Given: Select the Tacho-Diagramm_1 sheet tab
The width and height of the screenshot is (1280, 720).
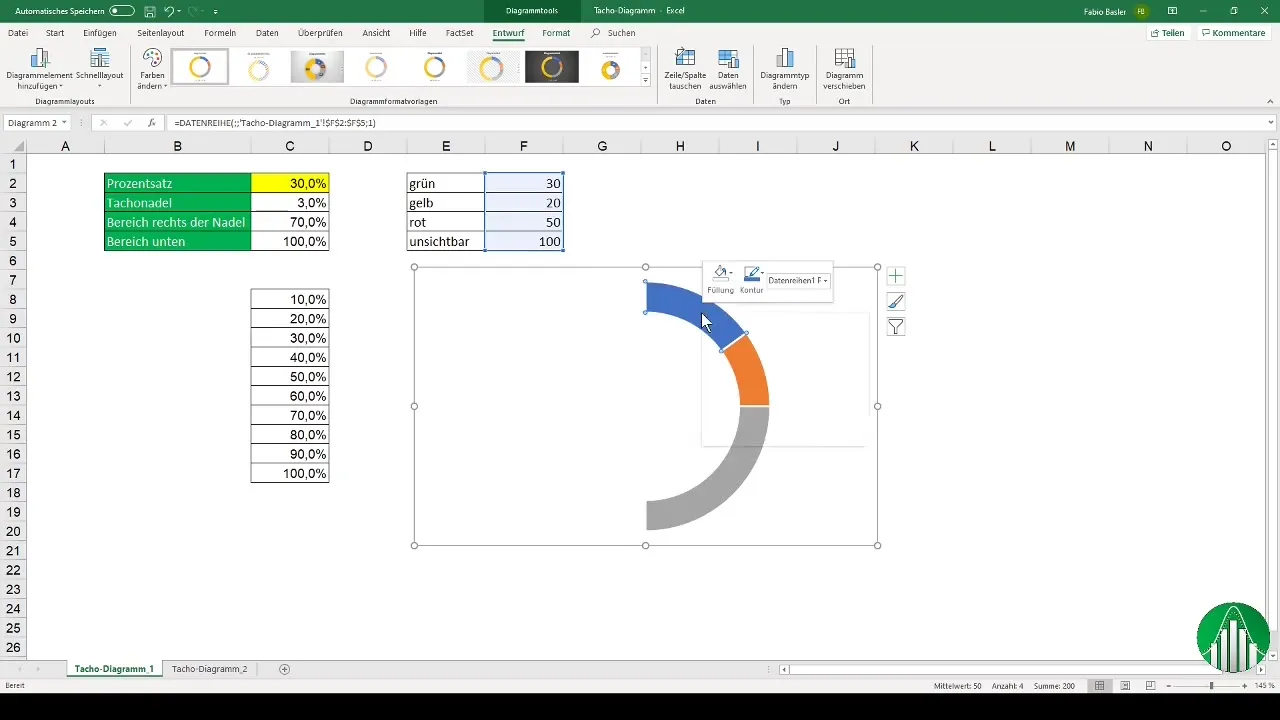Looking at the screenshot, I should point(113,668).
